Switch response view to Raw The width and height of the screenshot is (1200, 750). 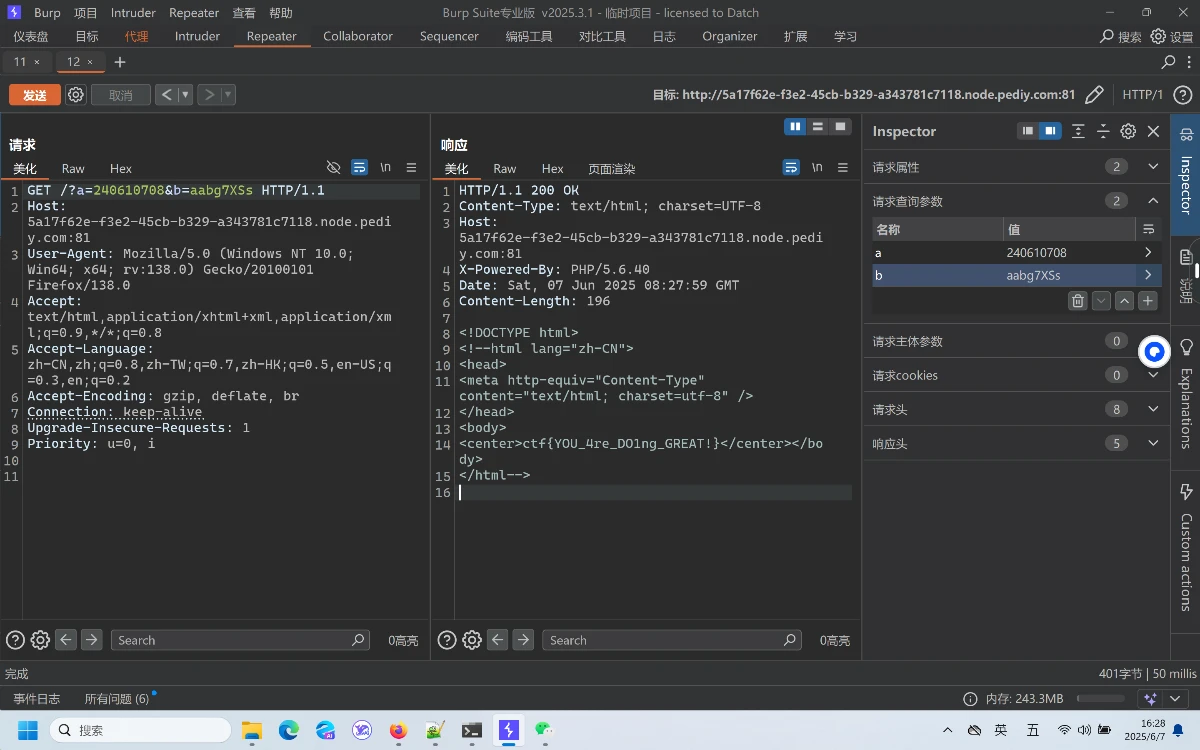[505, 168]
